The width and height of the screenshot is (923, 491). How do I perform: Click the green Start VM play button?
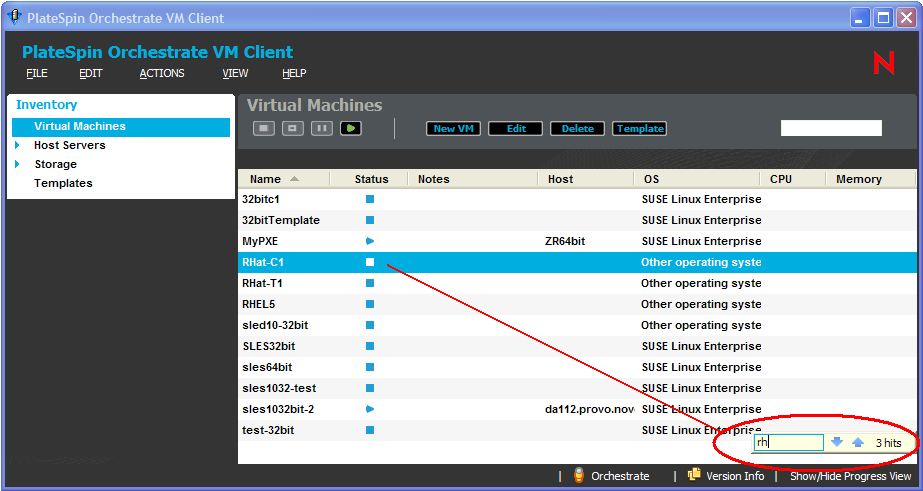point(351,128)
